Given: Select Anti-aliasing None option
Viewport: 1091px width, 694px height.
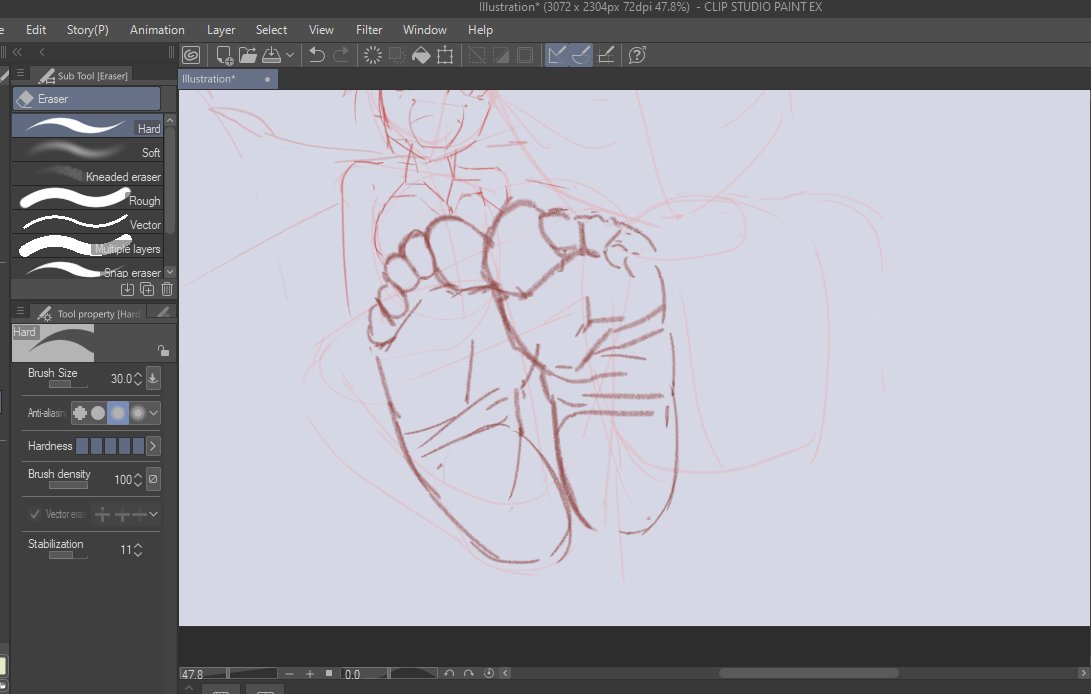Looking at the screenshot, I should point(80,413).
